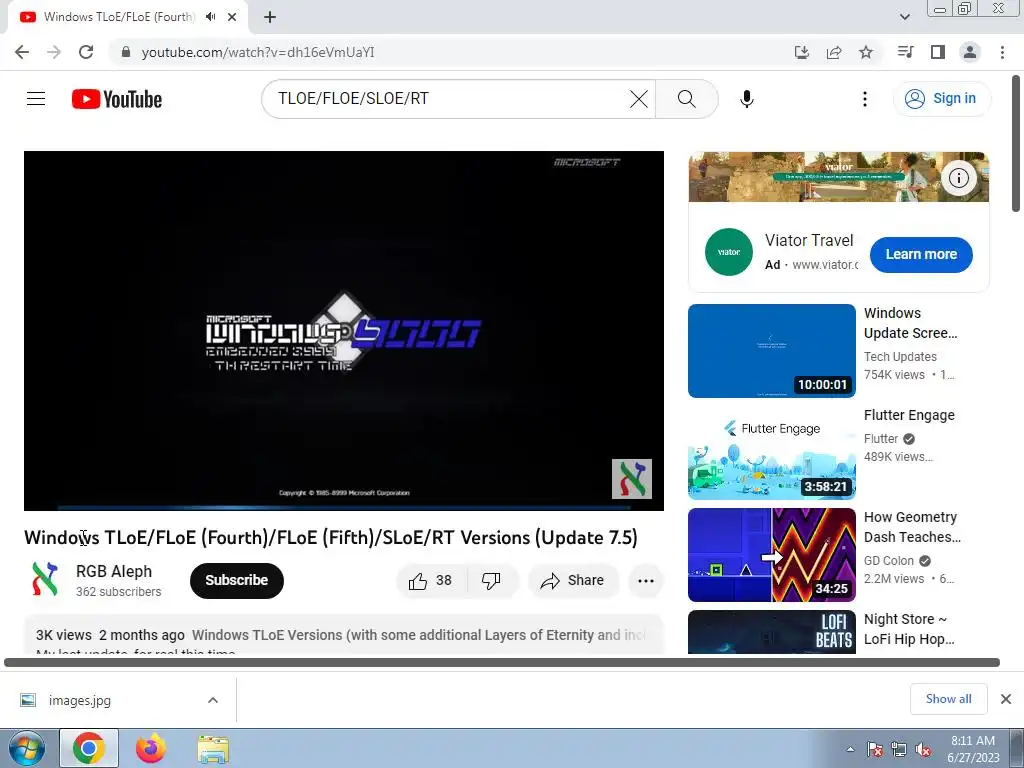Subscribe to RGB Aleph
This screenshot has height=768, width=1024.
coord(236,580)
